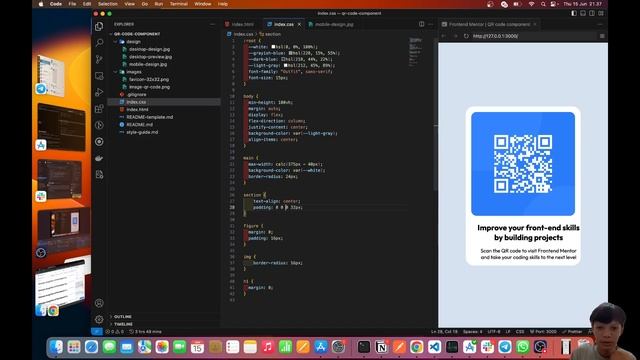Click the preview URL address field
The height and width of the screenshot is (360, 640).
[x=533, y=36]
